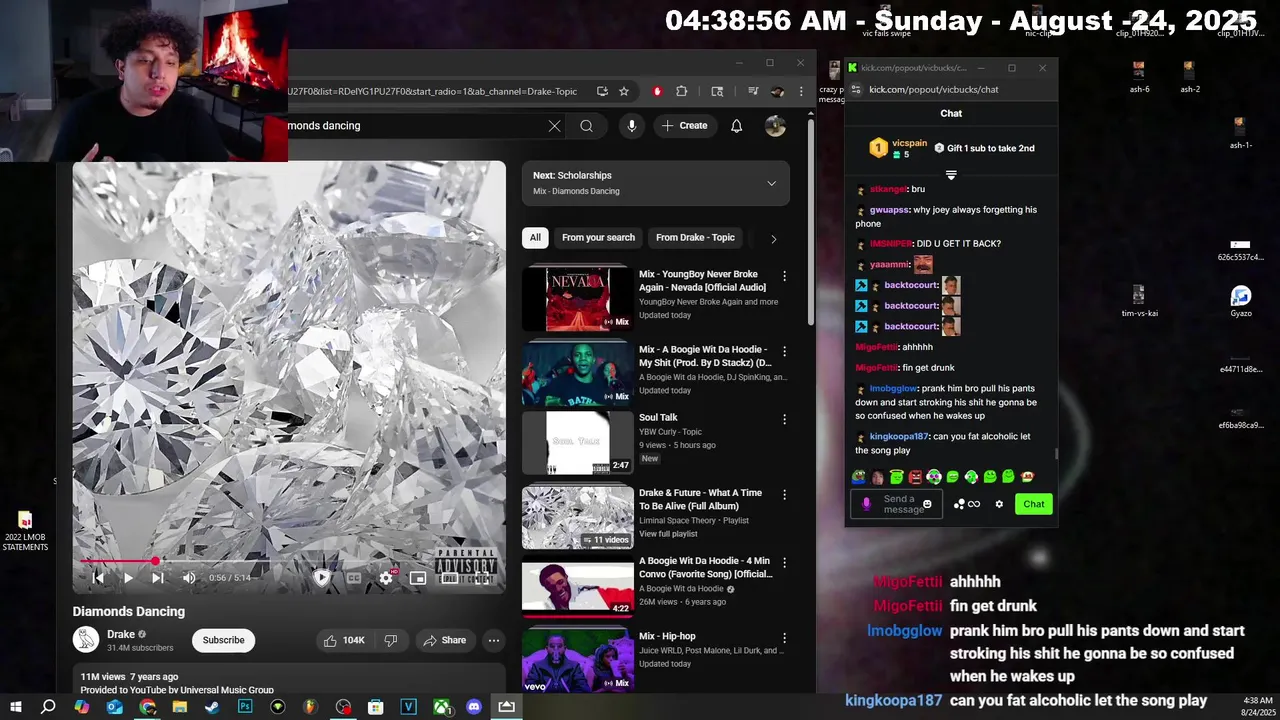The image size is (1280, 720).
Task: Start voice search with microphone icon
Action: coord(631,126)
